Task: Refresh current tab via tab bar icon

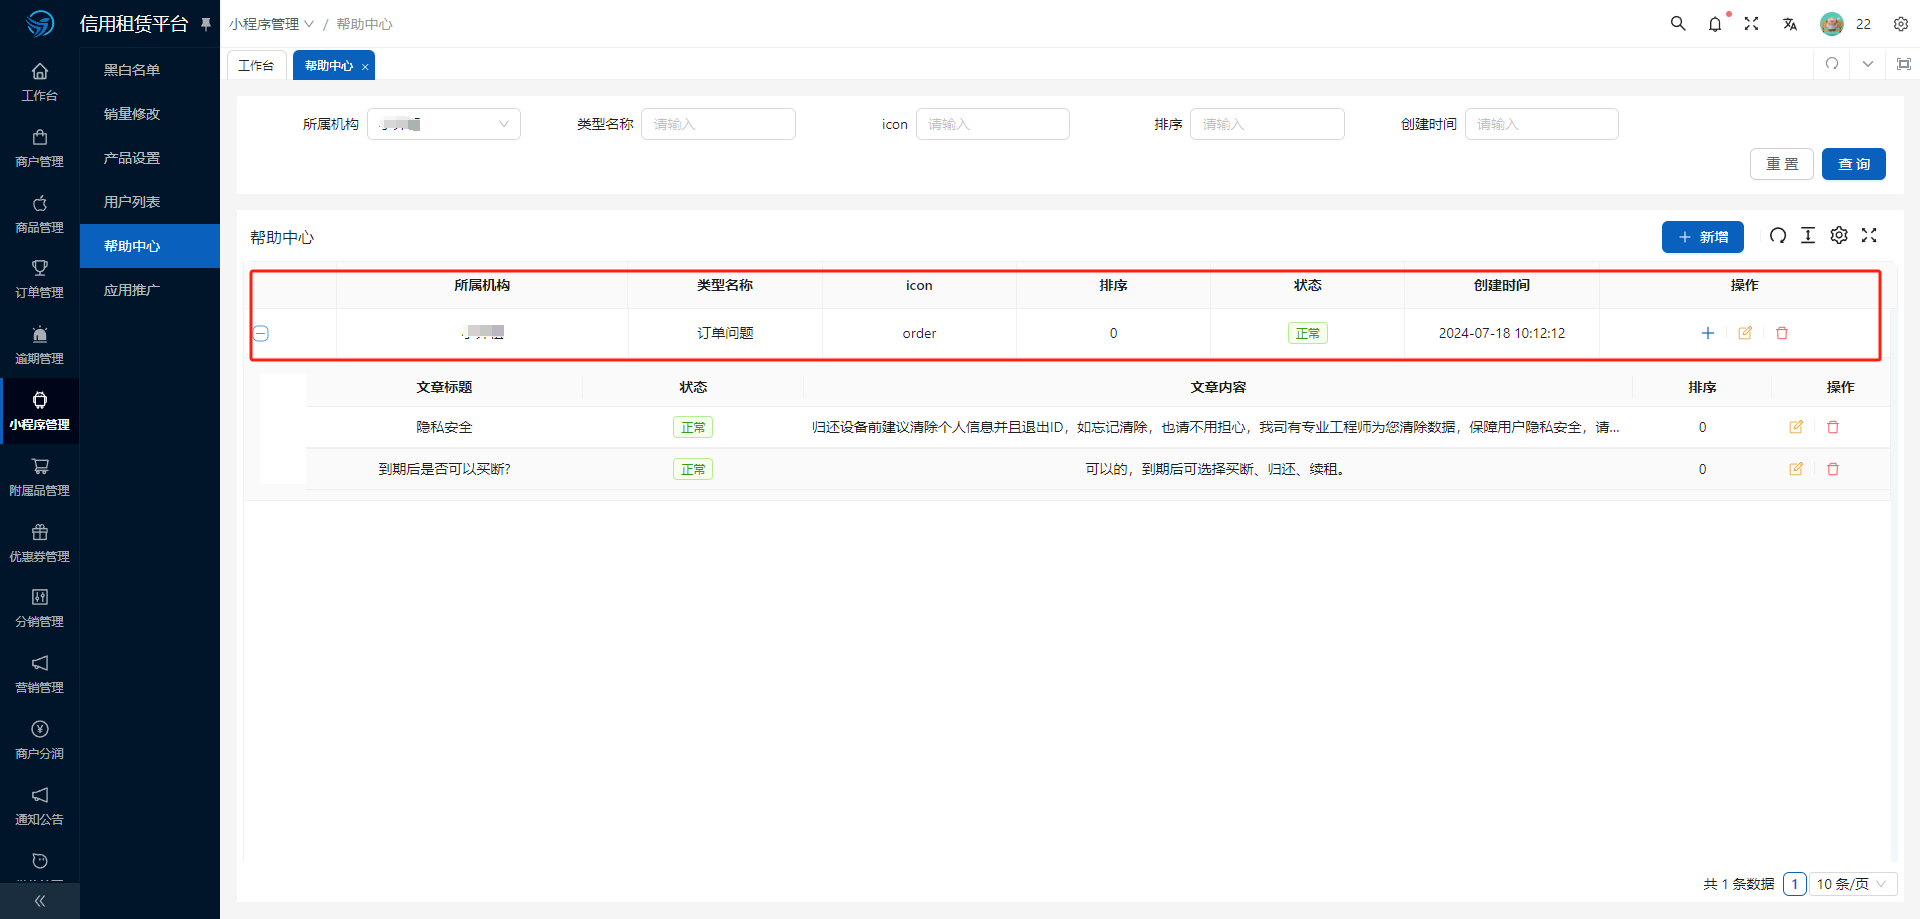Action: coord(1832,64)
